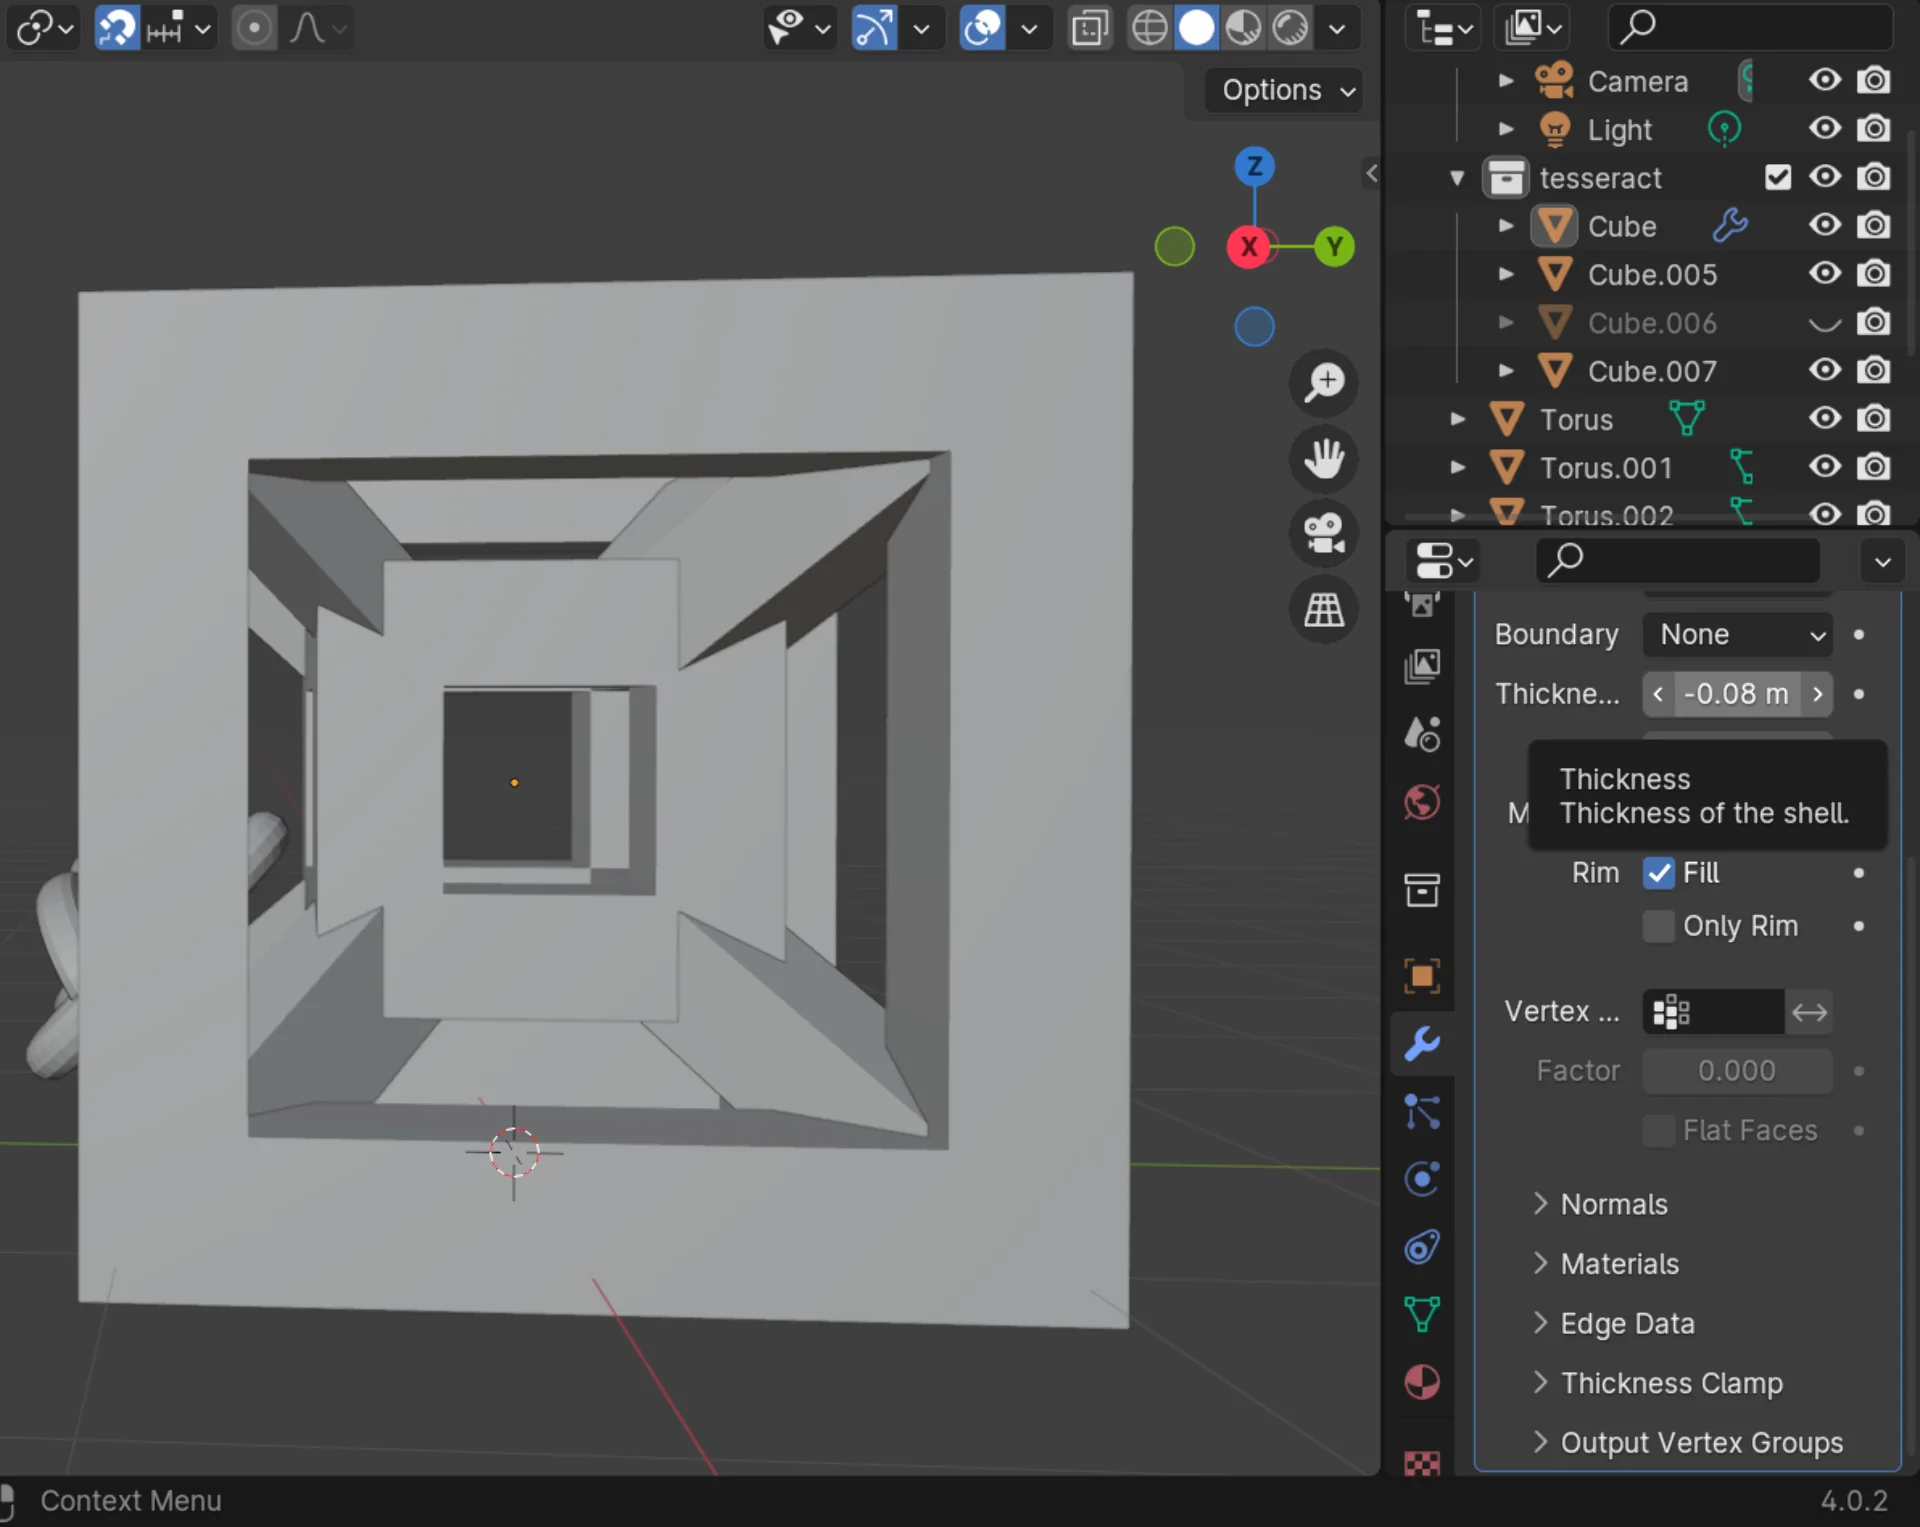Toggle camera view icon in viewport
Viewport: 1920px width, 1527px height.
[1324, 533]
